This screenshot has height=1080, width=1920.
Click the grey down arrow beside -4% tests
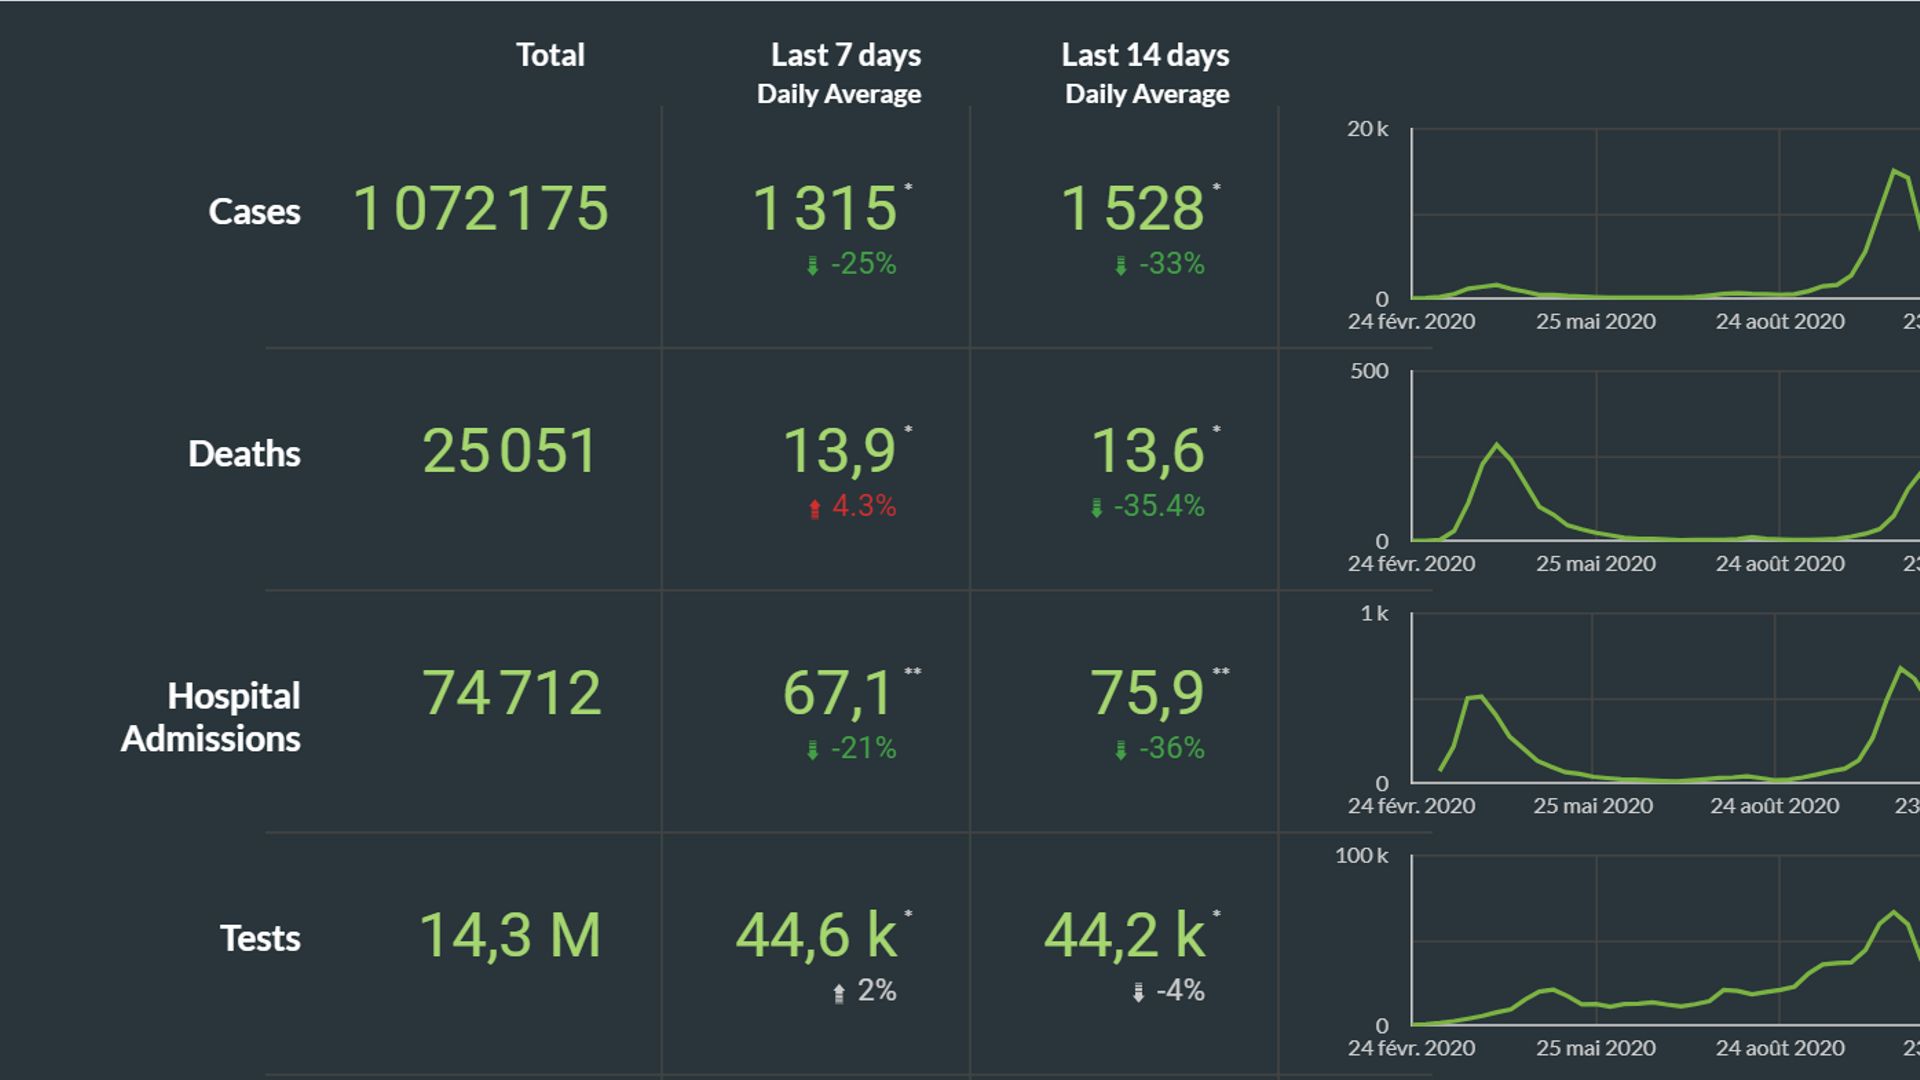tap(1137, 992)
